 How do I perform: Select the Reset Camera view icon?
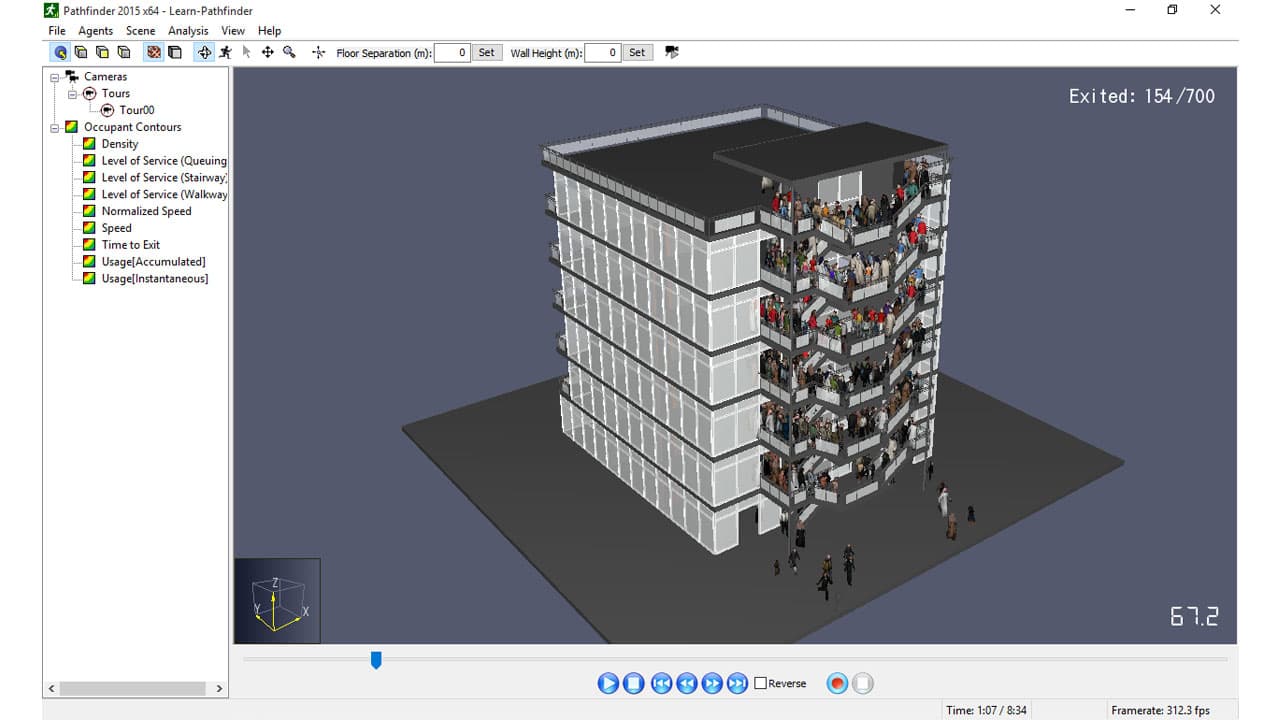tap(59, 52)
